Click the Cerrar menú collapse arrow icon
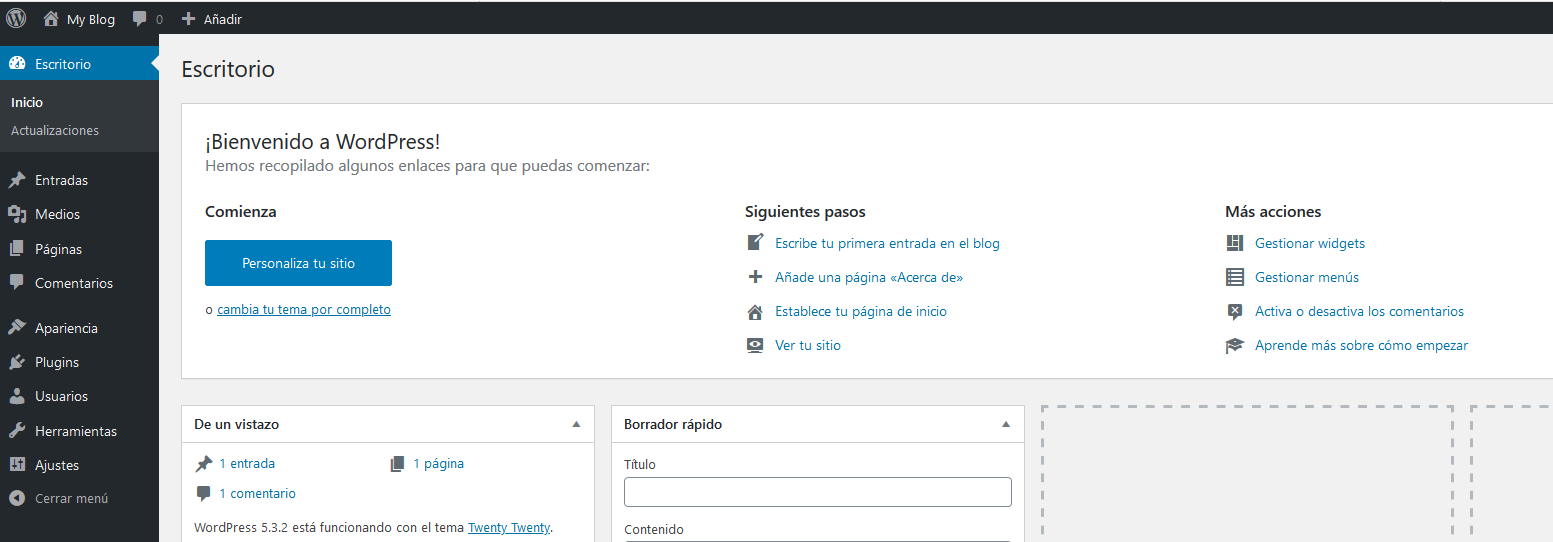 tap(17, 498)
